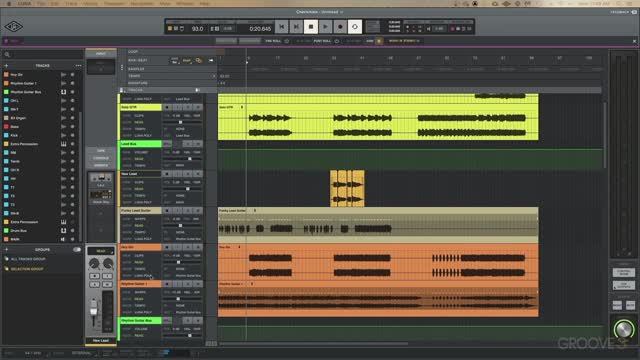Image resolution: width=640 pixels, height=360 pixels.
Task: Click the arrow icon in the Markers row
Action: tap(211, 60)
